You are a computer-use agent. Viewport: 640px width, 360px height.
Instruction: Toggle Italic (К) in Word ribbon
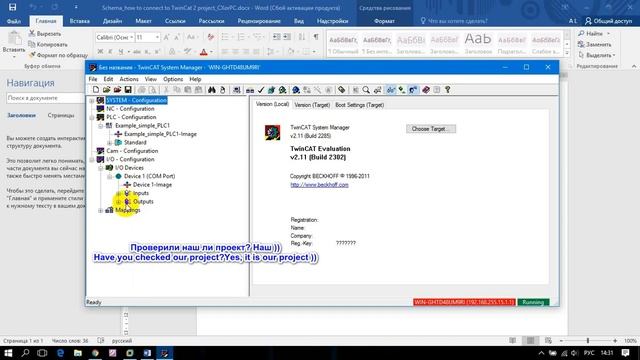(111, 52)
